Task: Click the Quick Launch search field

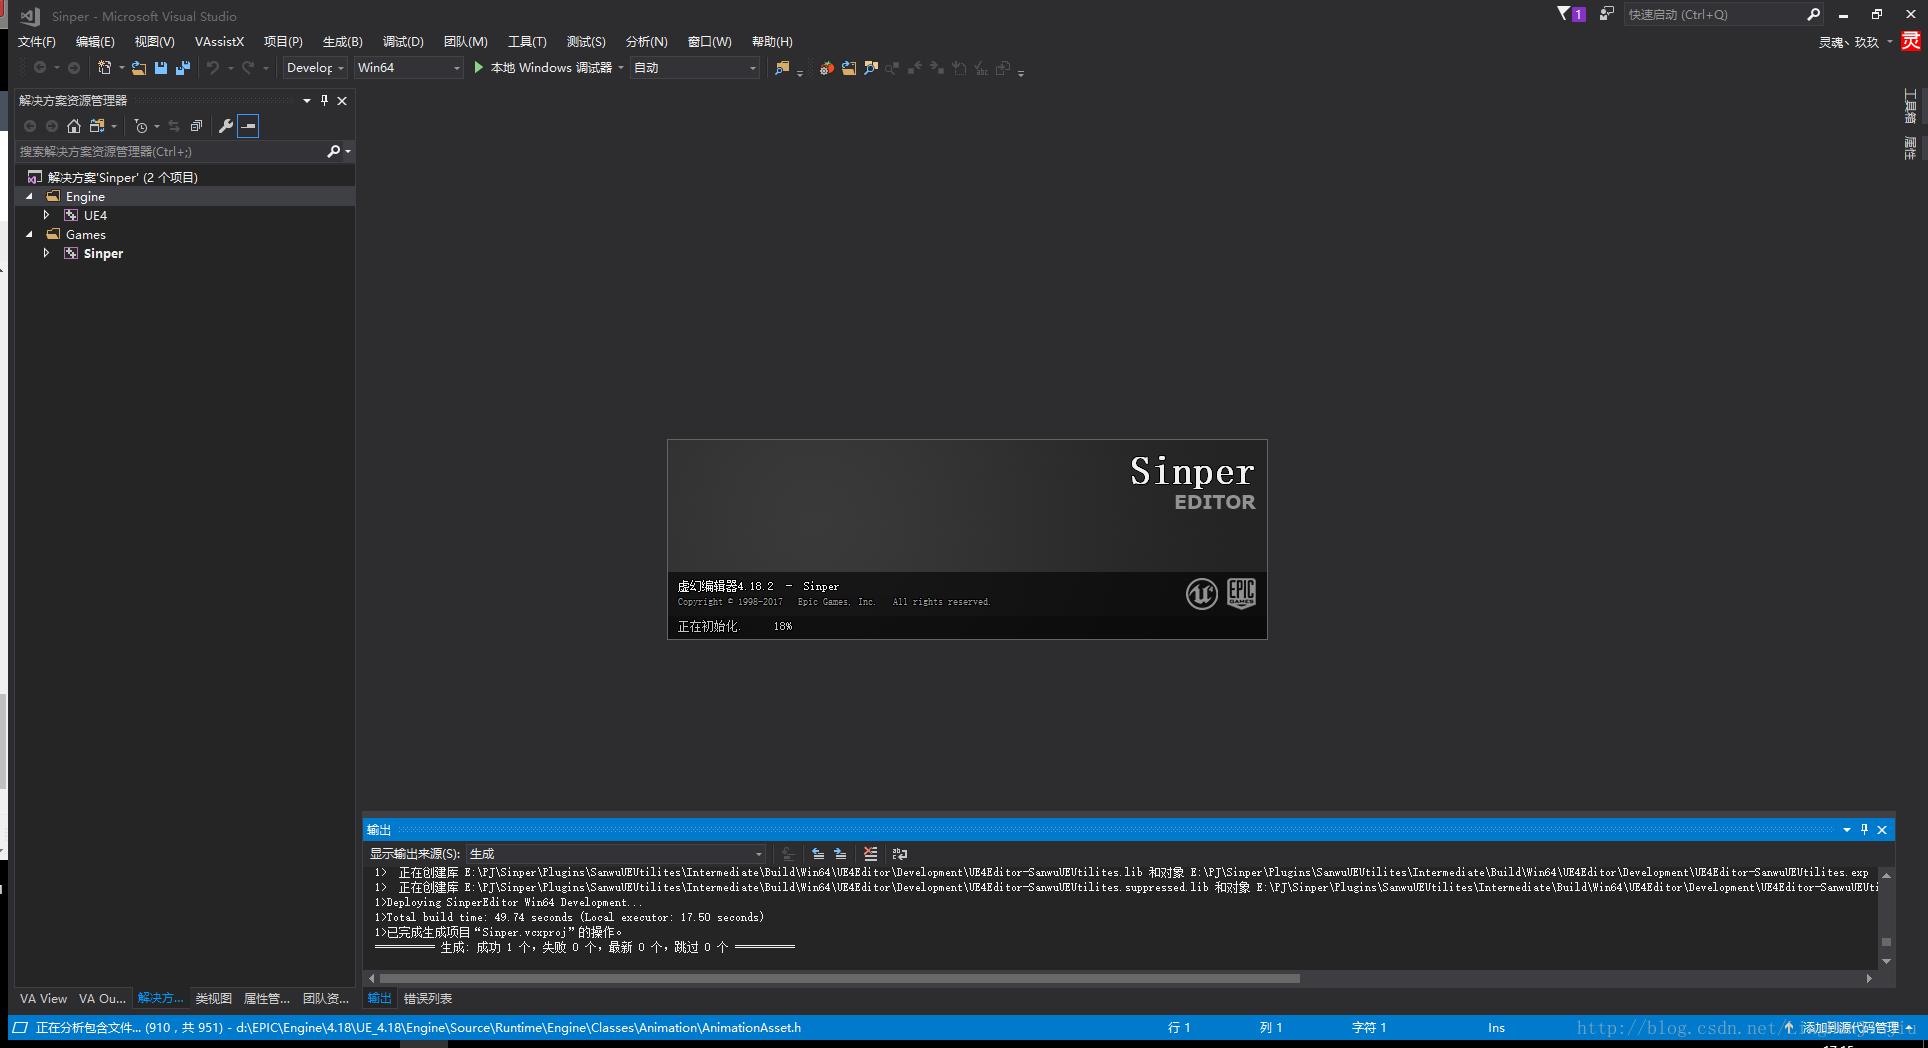Action: pyautogui.click(x=1713, y=14)
